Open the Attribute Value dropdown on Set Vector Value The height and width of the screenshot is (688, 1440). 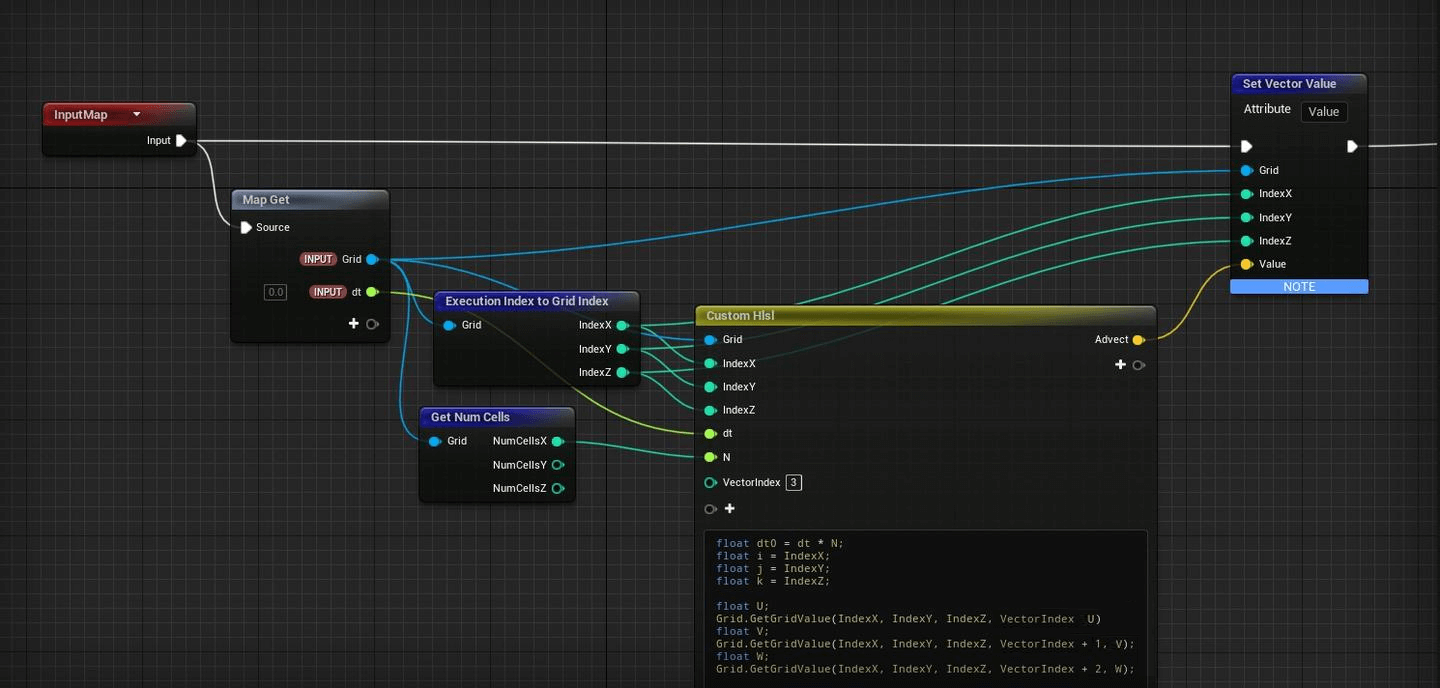tap(1324, 112)
